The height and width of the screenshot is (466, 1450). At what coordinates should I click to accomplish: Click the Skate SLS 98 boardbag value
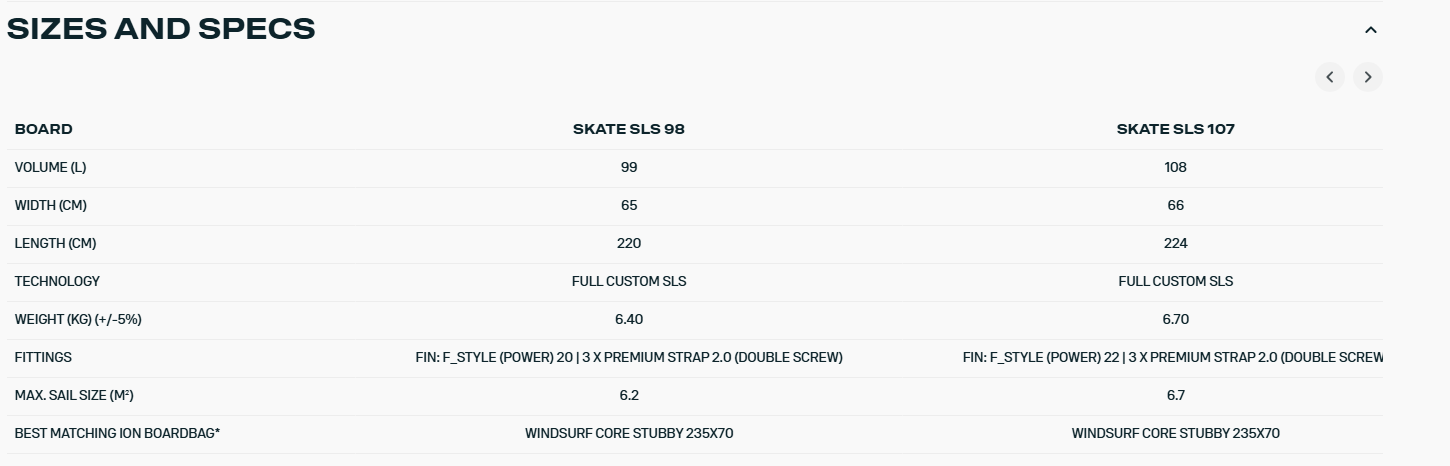[628, 433]
